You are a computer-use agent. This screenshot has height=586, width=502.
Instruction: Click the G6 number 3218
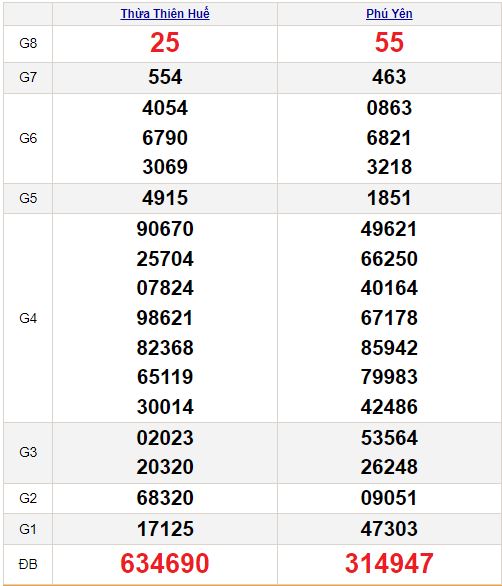389,167
